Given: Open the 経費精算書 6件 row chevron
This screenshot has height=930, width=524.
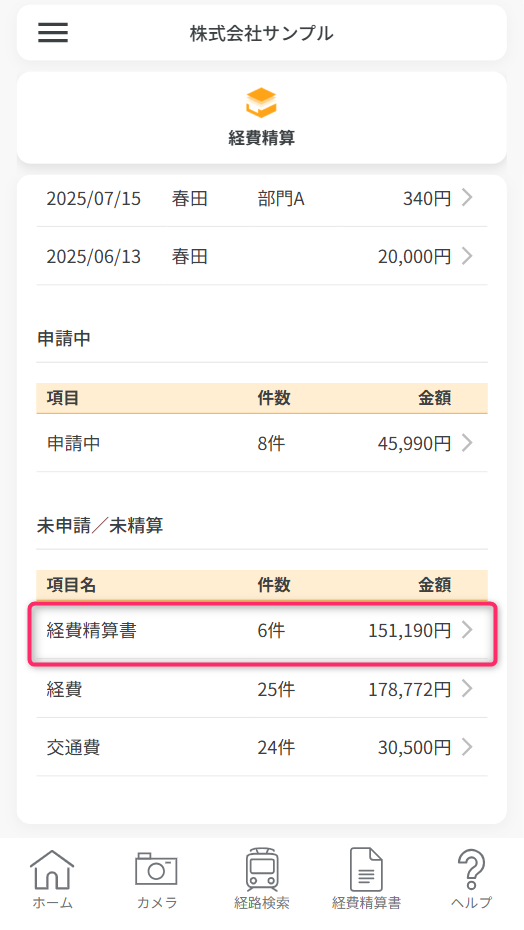Looking at the screenshot, I should click(467, 630).
